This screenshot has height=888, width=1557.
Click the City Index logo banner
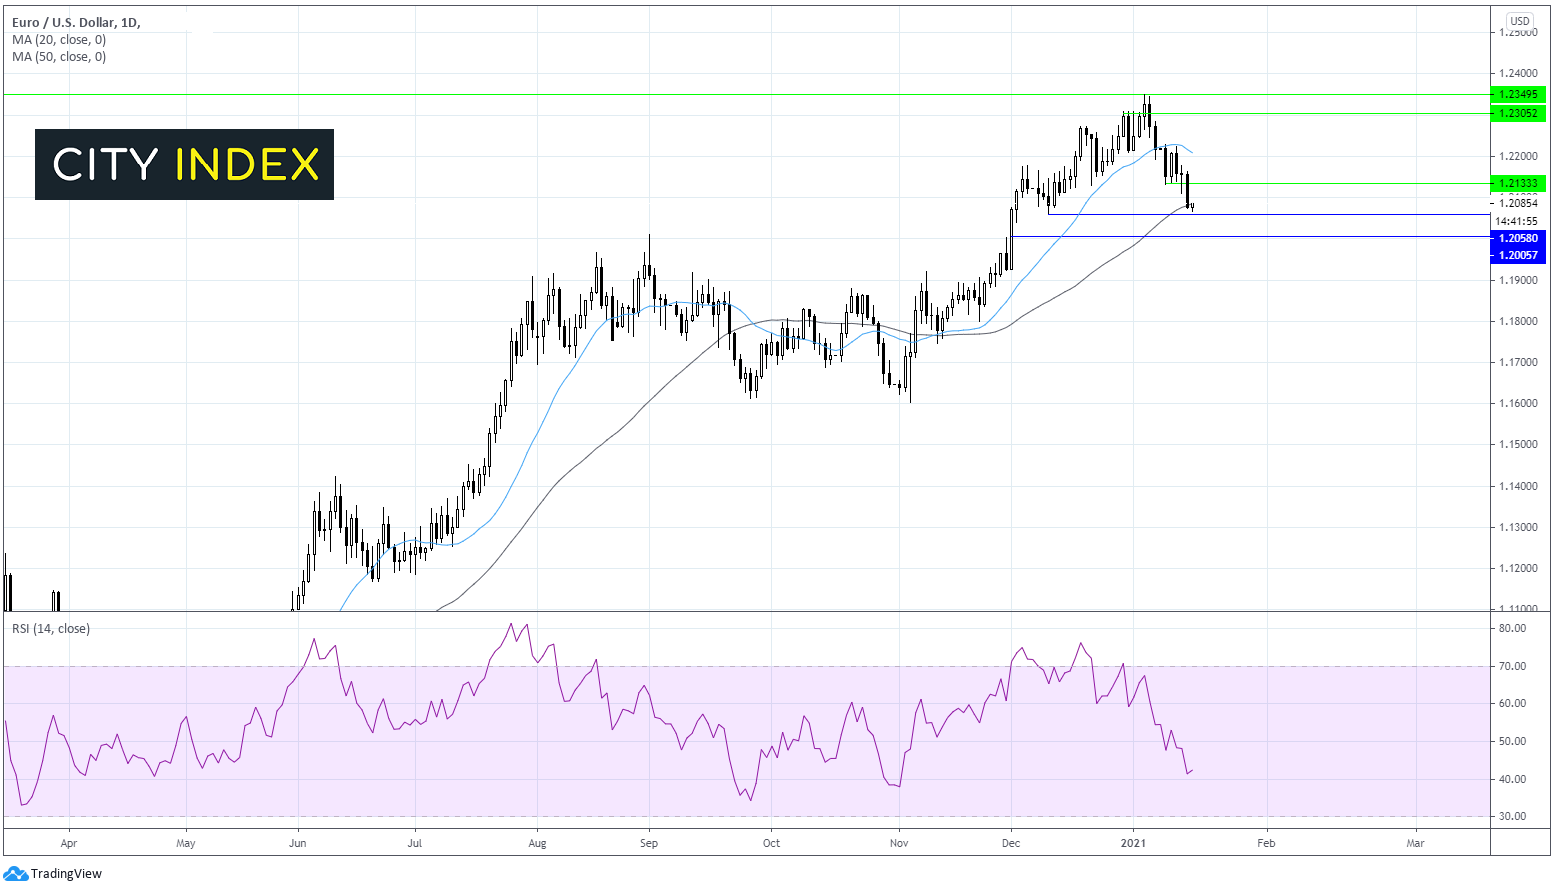tap(185, 164)
